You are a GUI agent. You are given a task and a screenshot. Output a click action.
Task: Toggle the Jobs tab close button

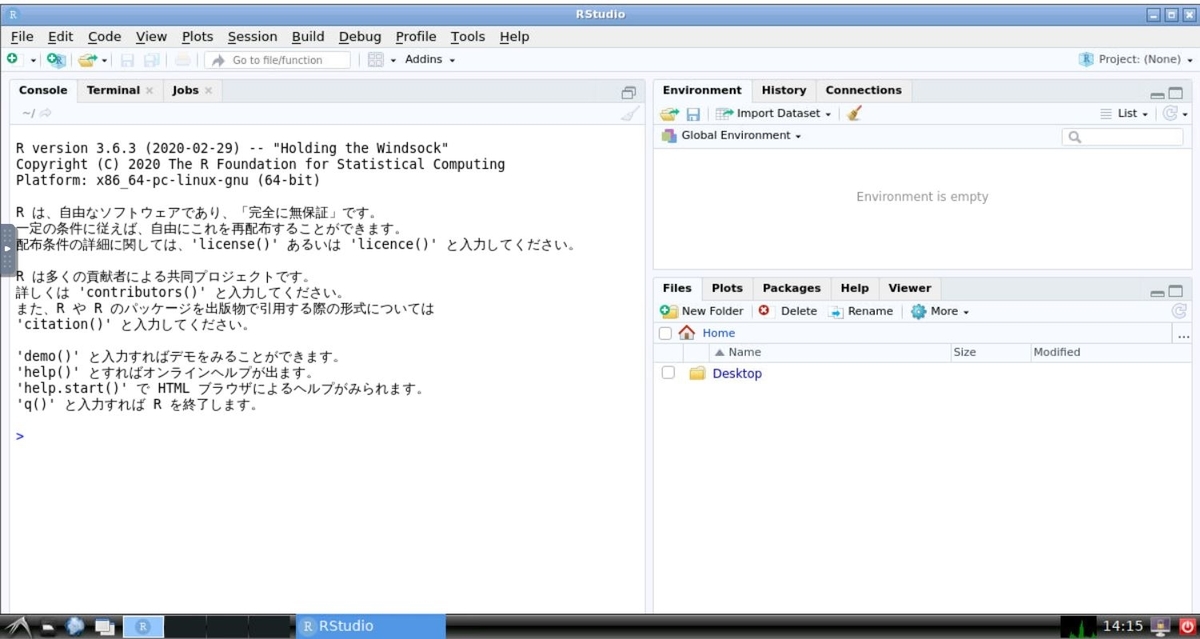tap(208, 90)
